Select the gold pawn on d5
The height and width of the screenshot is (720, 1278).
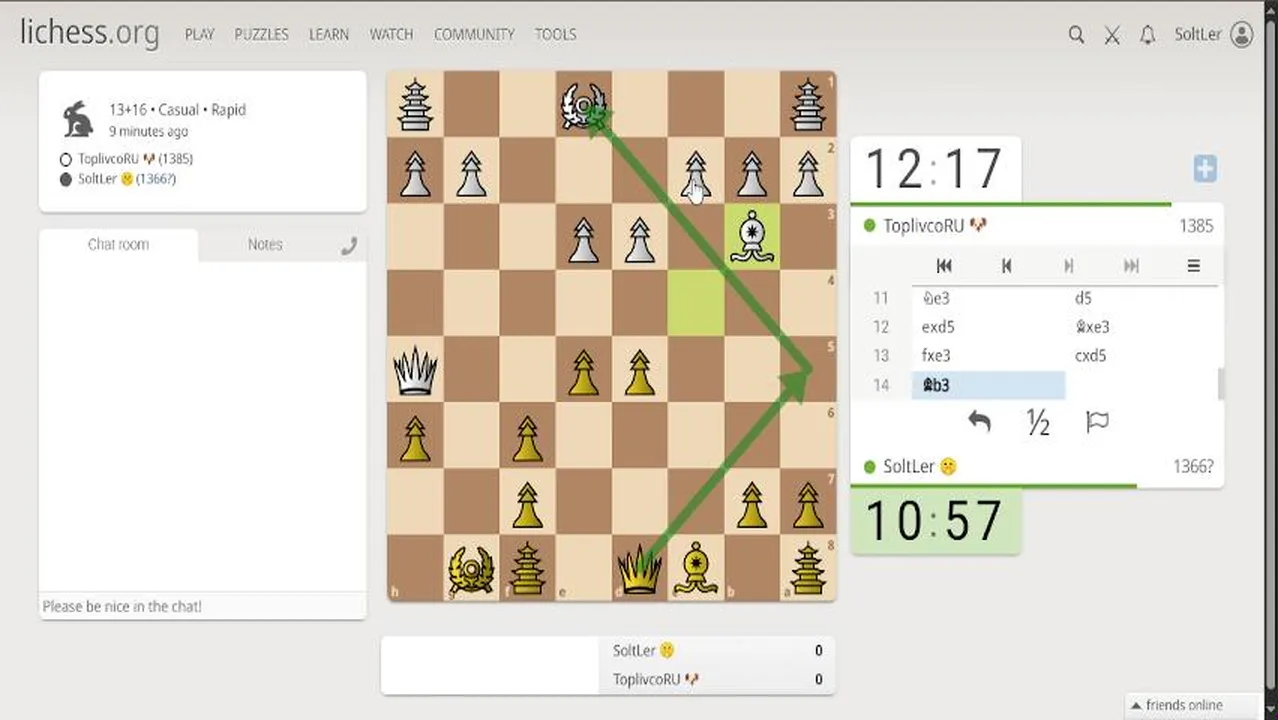640,372
